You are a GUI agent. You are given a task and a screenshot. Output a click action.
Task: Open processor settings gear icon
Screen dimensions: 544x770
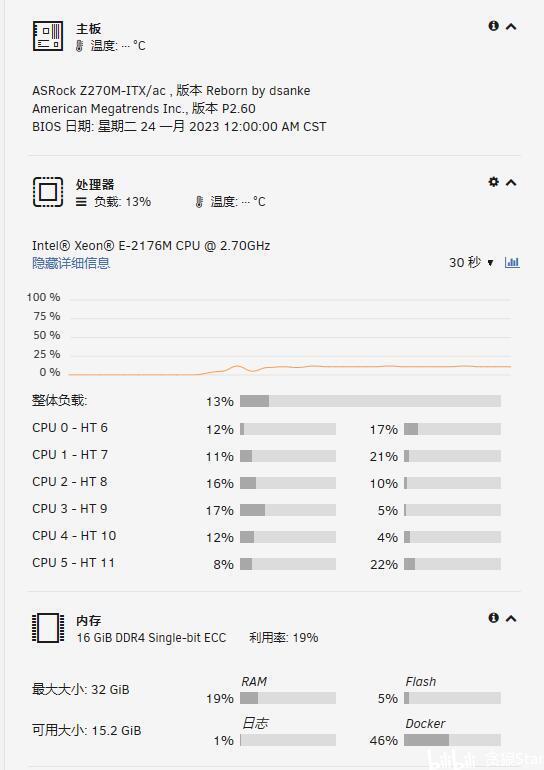point(493,182)
